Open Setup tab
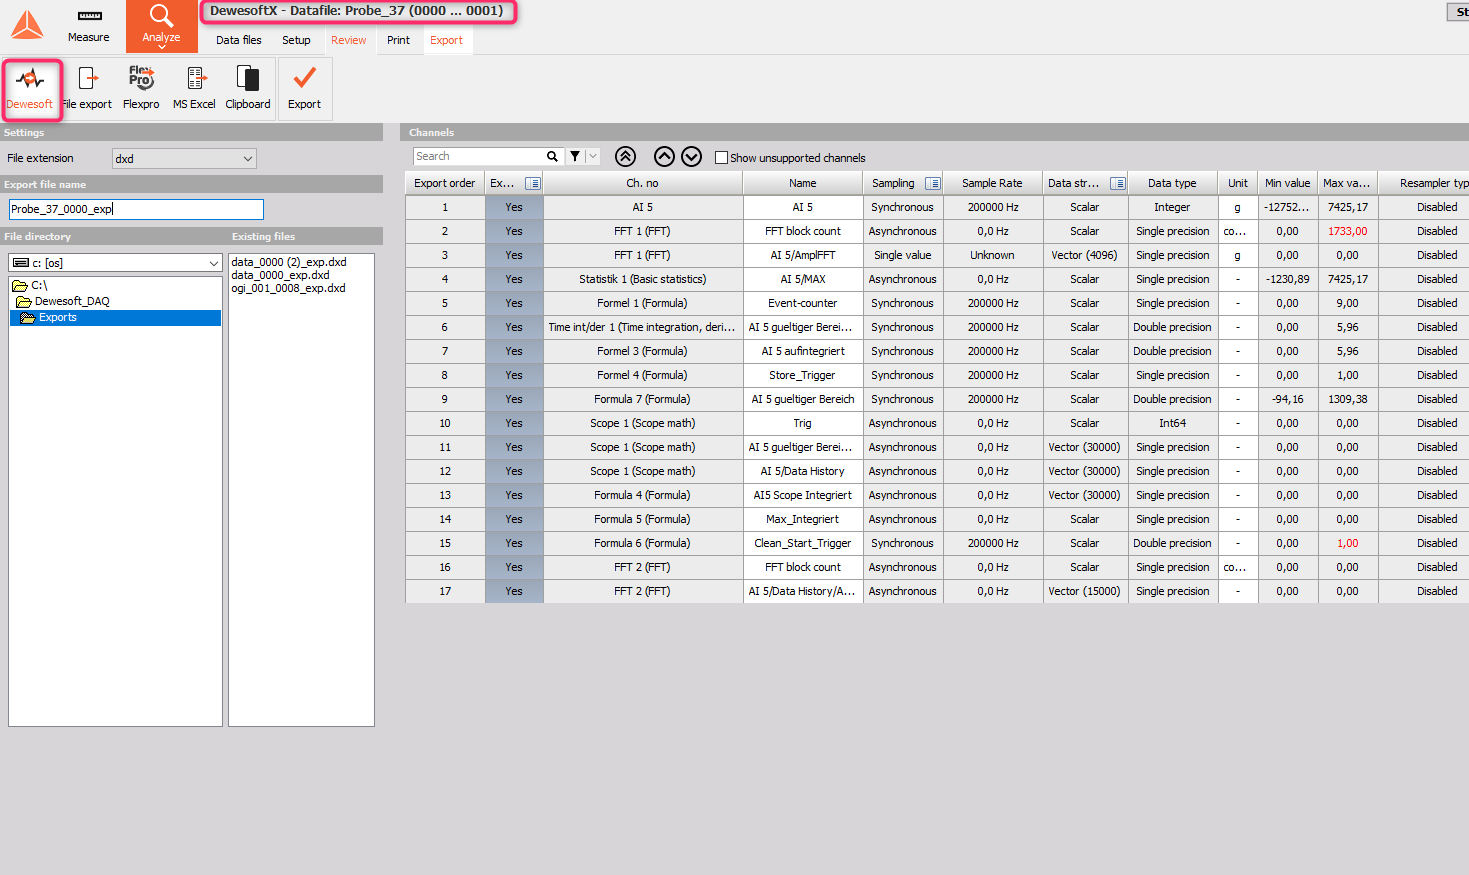Viewport: 1469px width, 875px height. click(x=296, y=40)
